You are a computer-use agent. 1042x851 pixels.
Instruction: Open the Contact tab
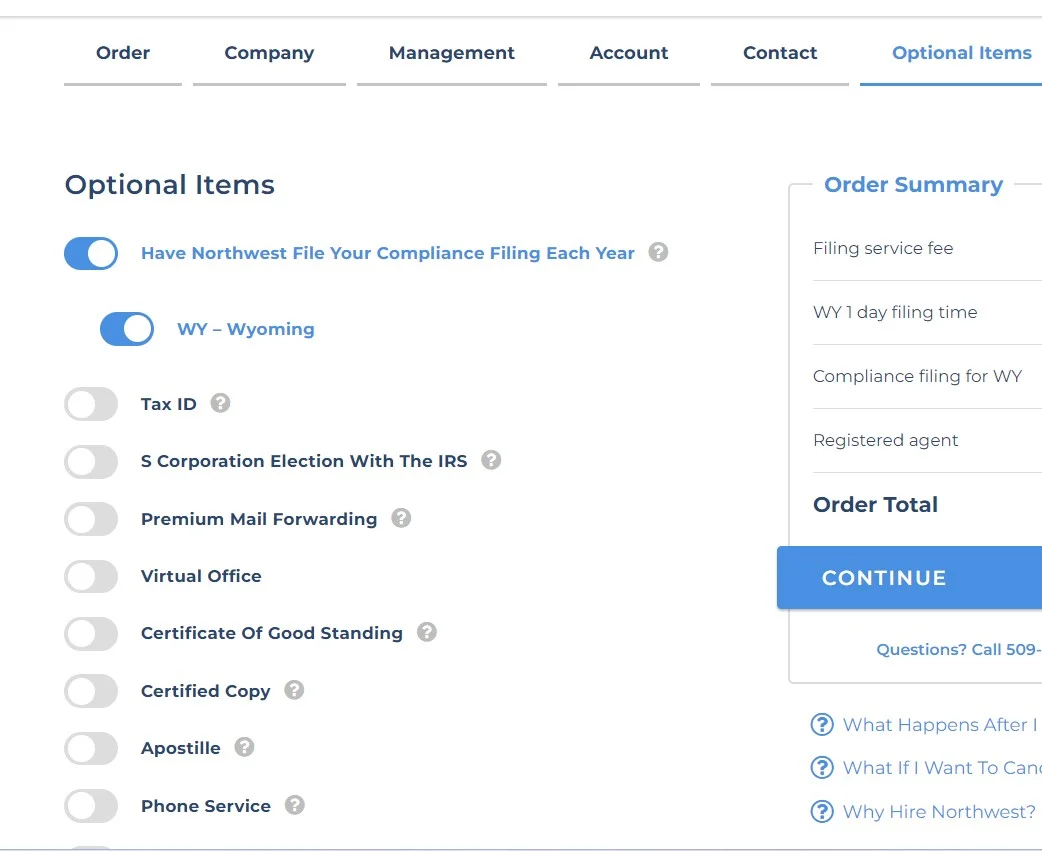click(x=780, y=54)
